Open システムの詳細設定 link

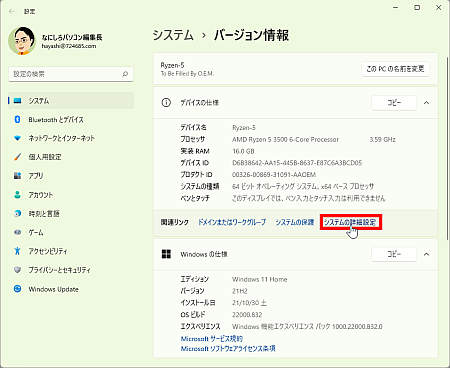pyautogui.click(x=350, y=222)
